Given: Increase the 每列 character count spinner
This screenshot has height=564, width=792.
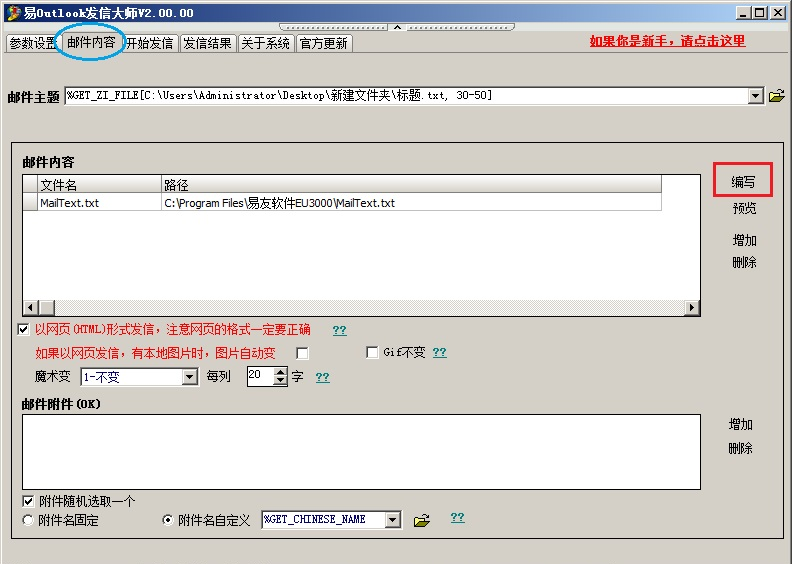Looking at the screenshot, I should coord(280,372).
